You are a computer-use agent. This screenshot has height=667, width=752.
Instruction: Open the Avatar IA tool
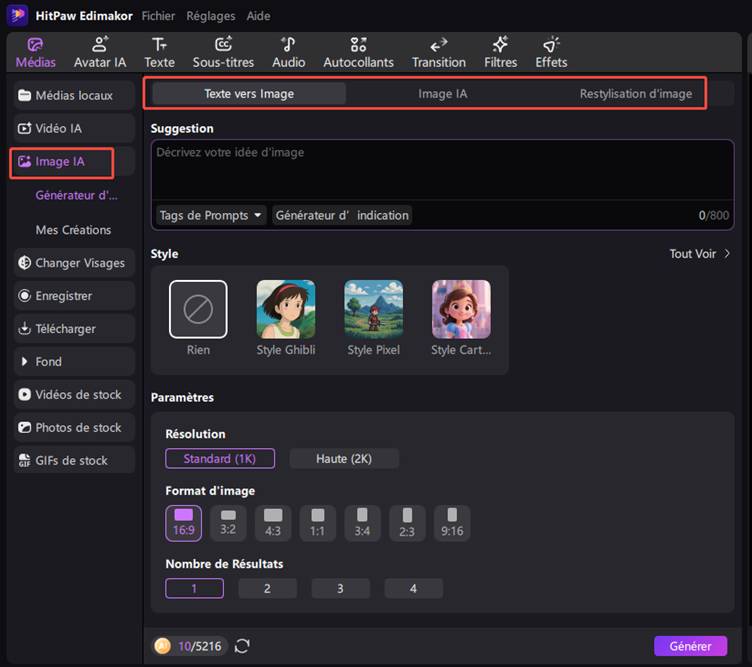point(100,53)
